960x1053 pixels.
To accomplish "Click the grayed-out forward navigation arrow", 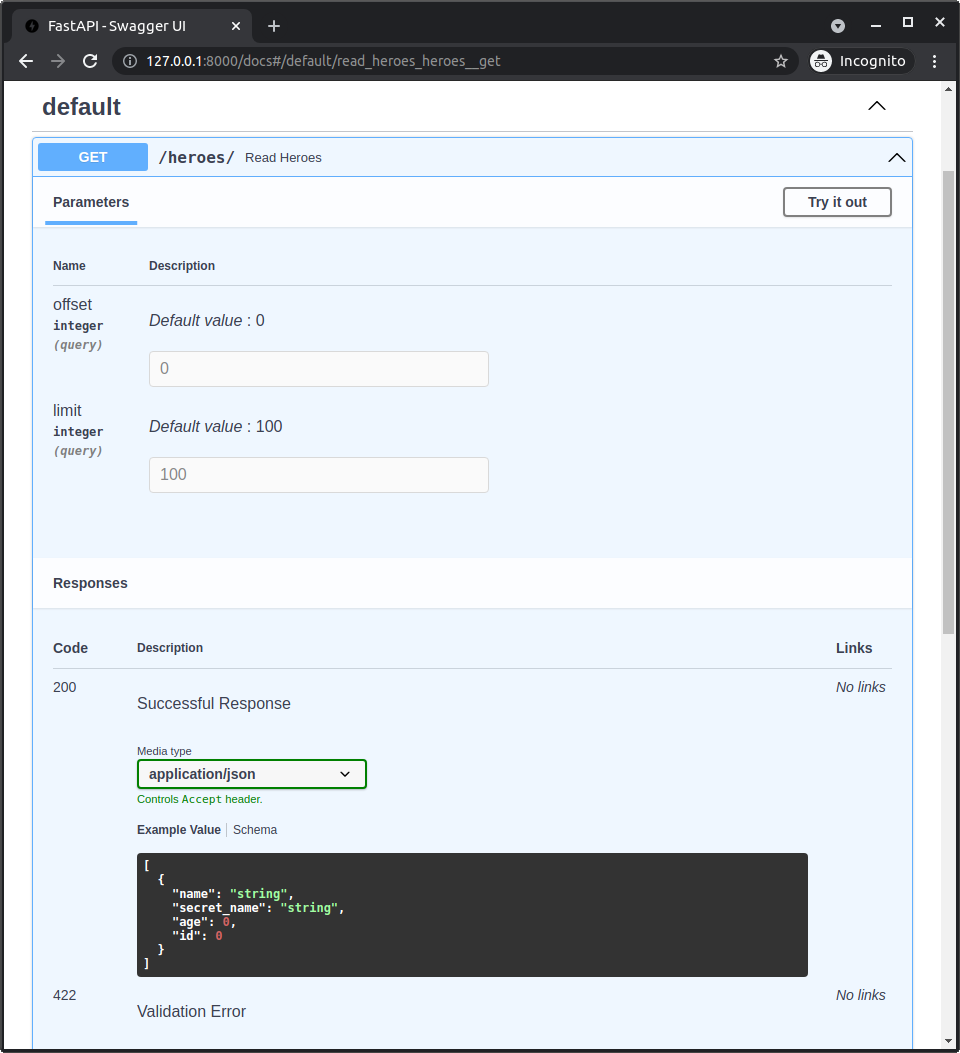I will click(x=58, y=61).
